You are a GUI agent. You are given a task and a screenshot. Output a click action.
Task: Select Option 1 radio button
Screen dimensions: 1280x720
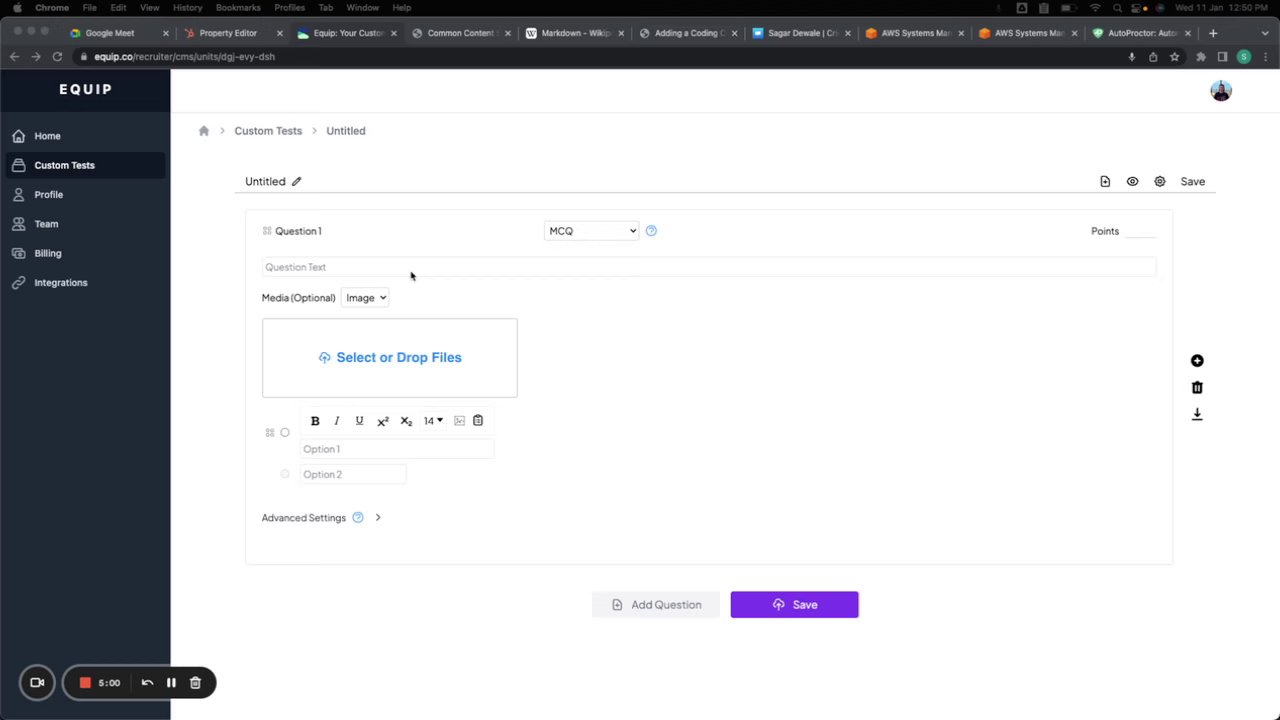tap(285, 433)
